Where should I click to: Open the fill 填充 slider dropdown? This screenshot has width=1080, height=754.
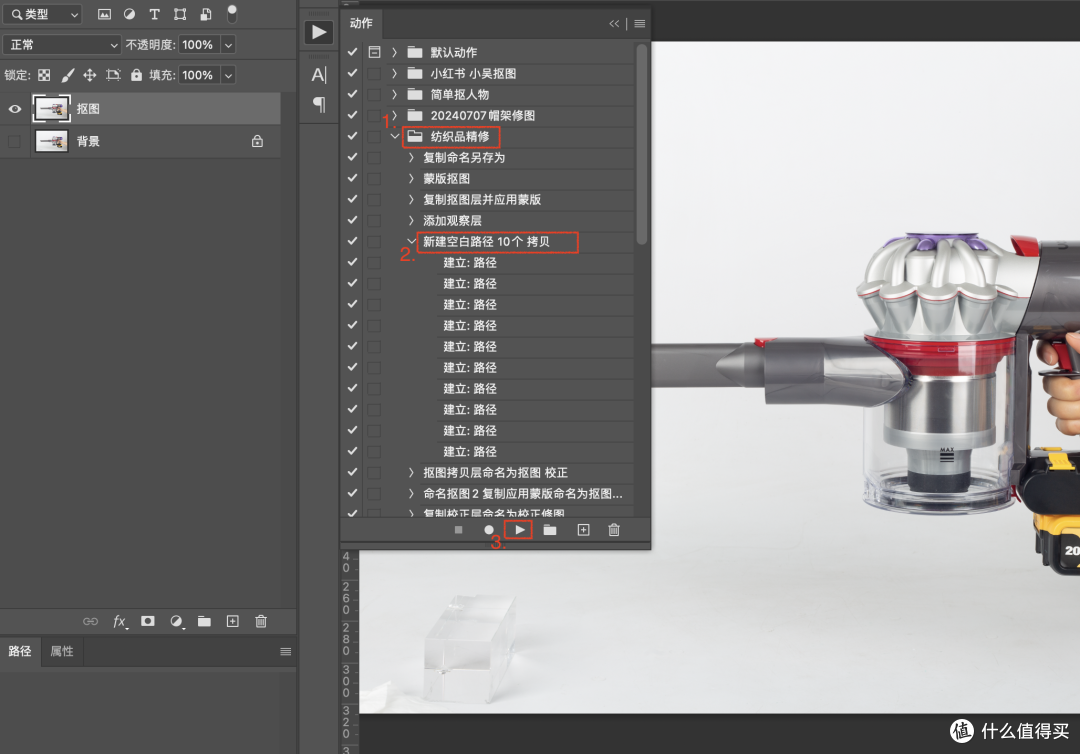[229, 75]
